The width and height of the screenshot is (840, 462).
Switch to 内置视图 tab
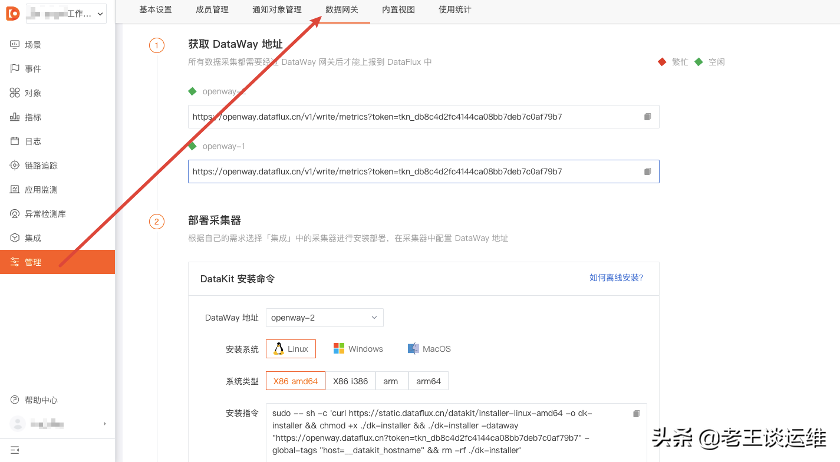click(399, 10)
